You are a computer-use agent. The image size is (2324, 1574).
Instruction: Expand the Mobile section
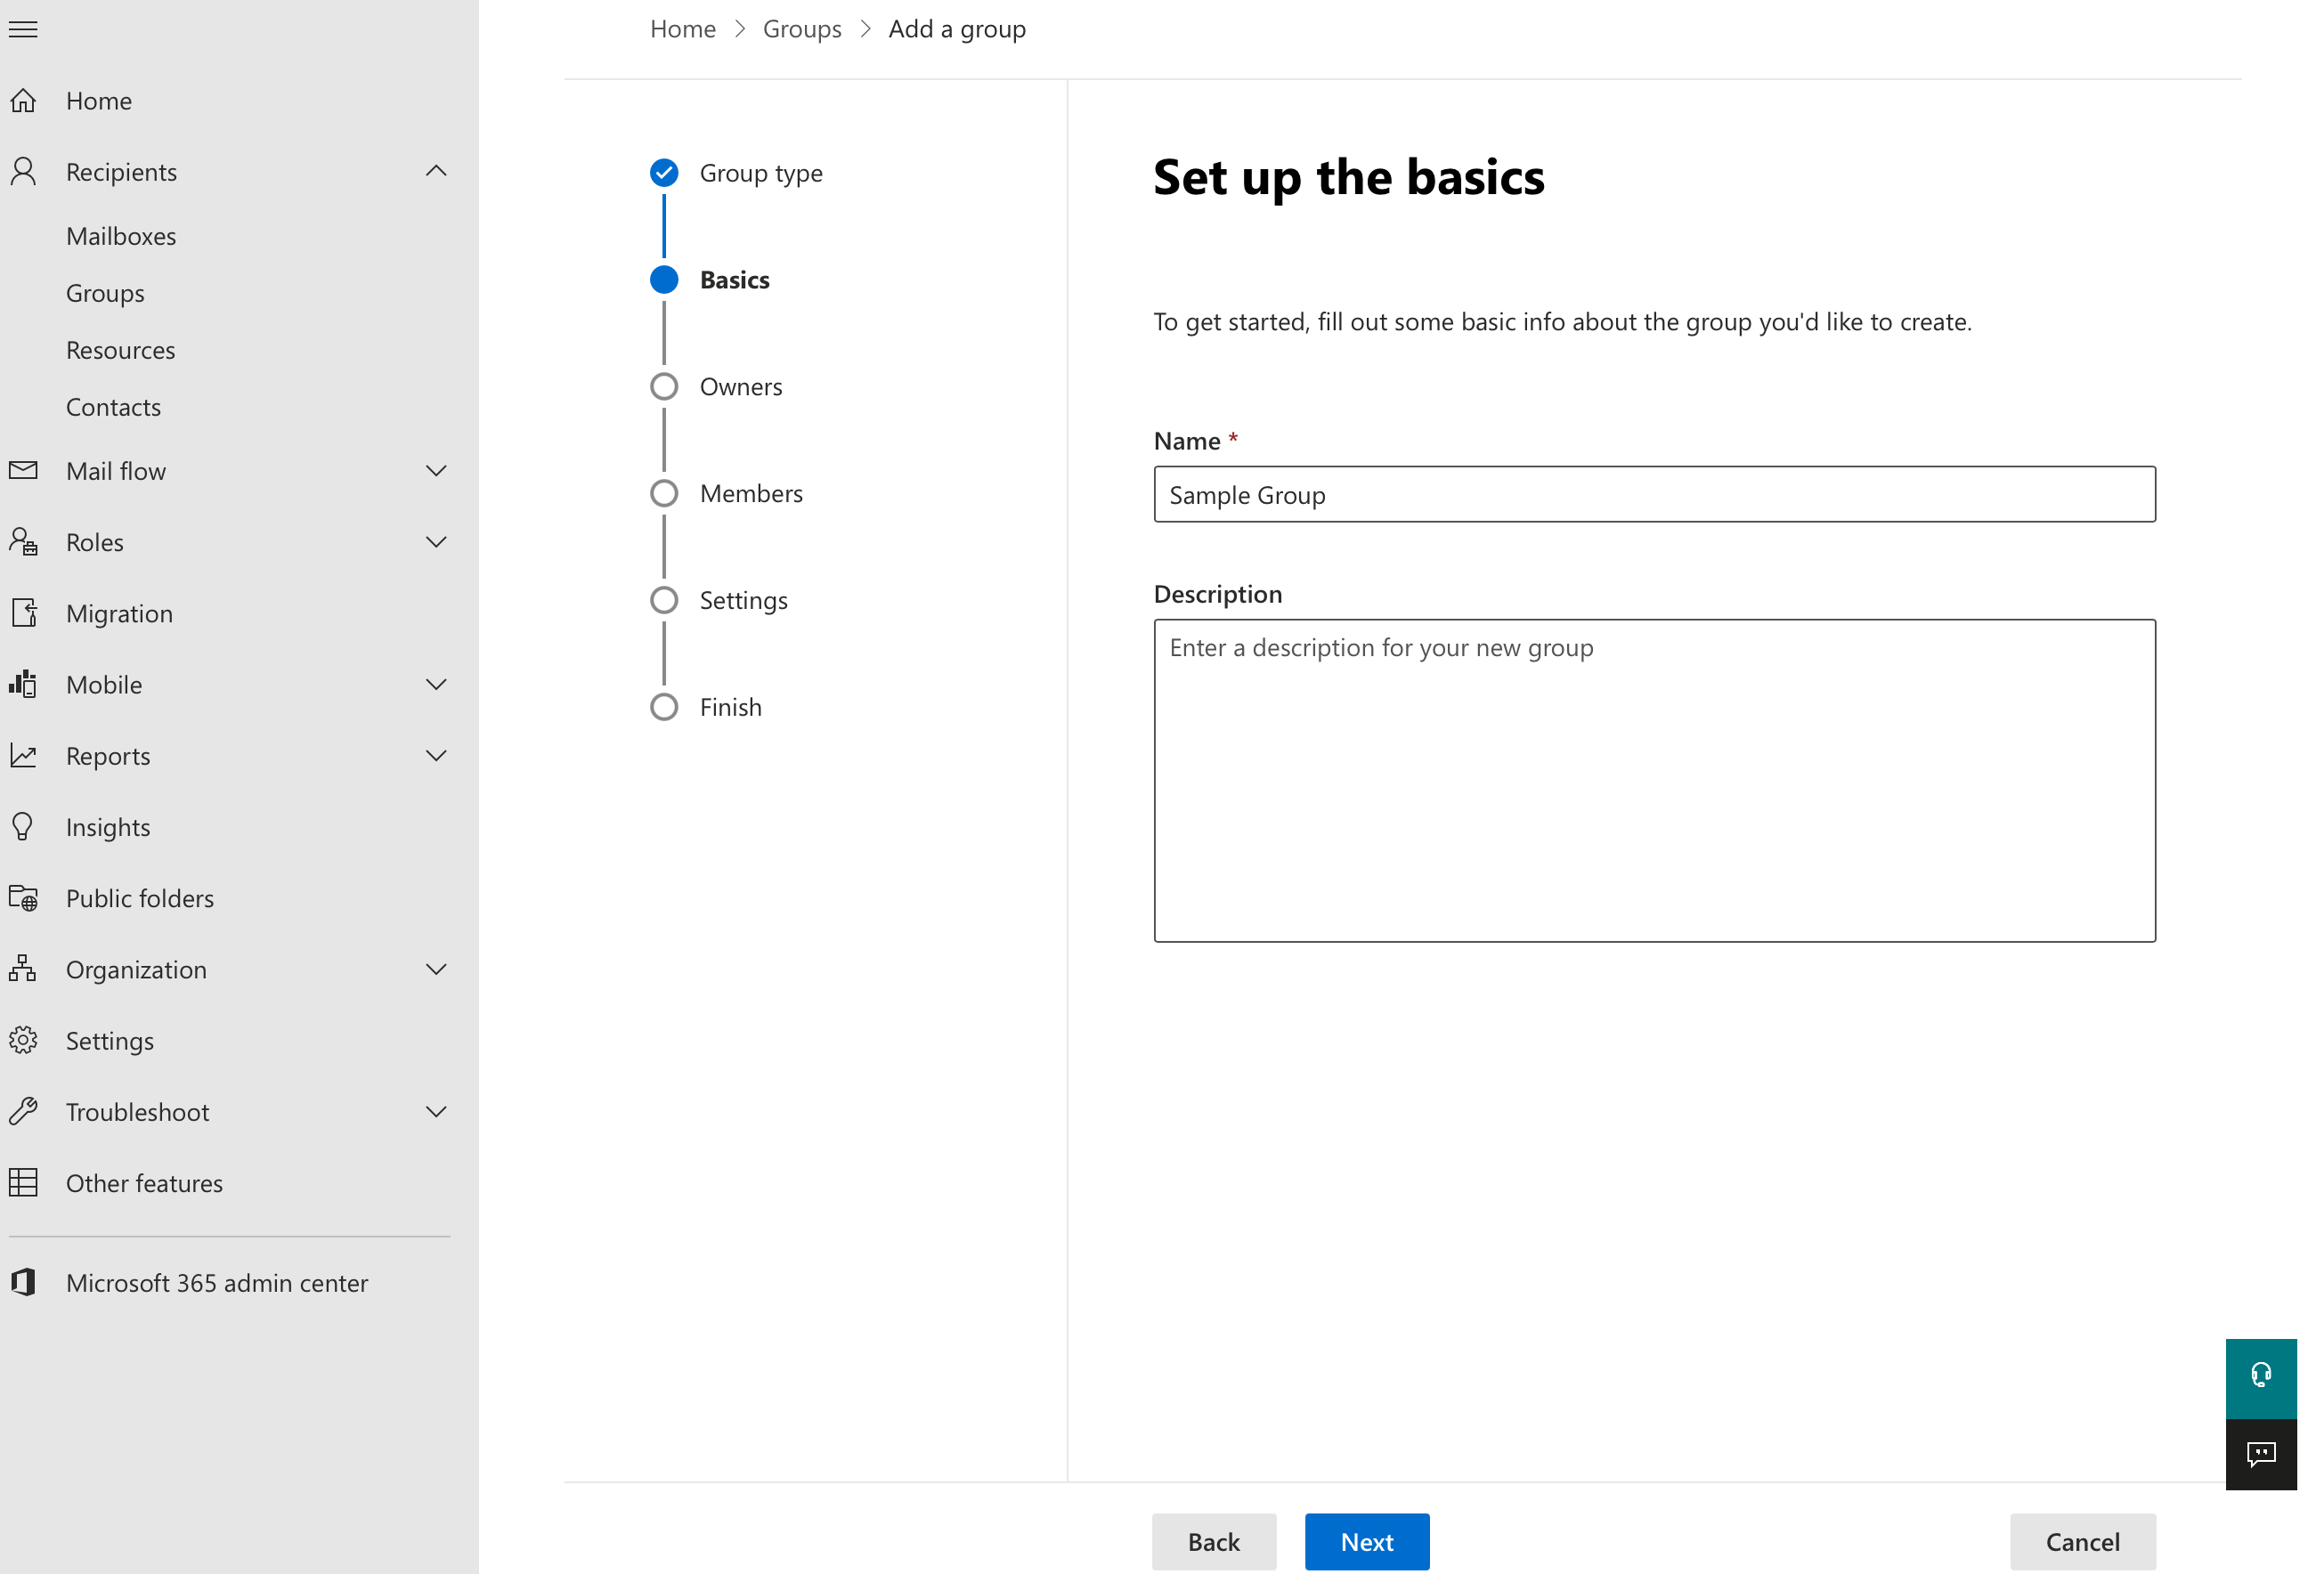436,684
